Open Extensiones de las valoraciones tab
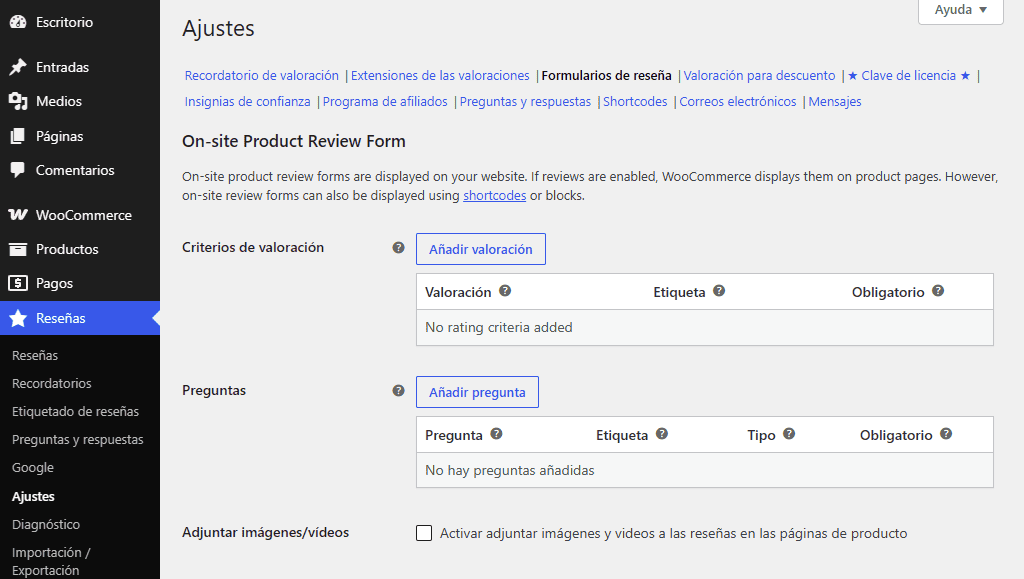The width and height of the screenshot is (1024, 579). click(x=440, y=76)
